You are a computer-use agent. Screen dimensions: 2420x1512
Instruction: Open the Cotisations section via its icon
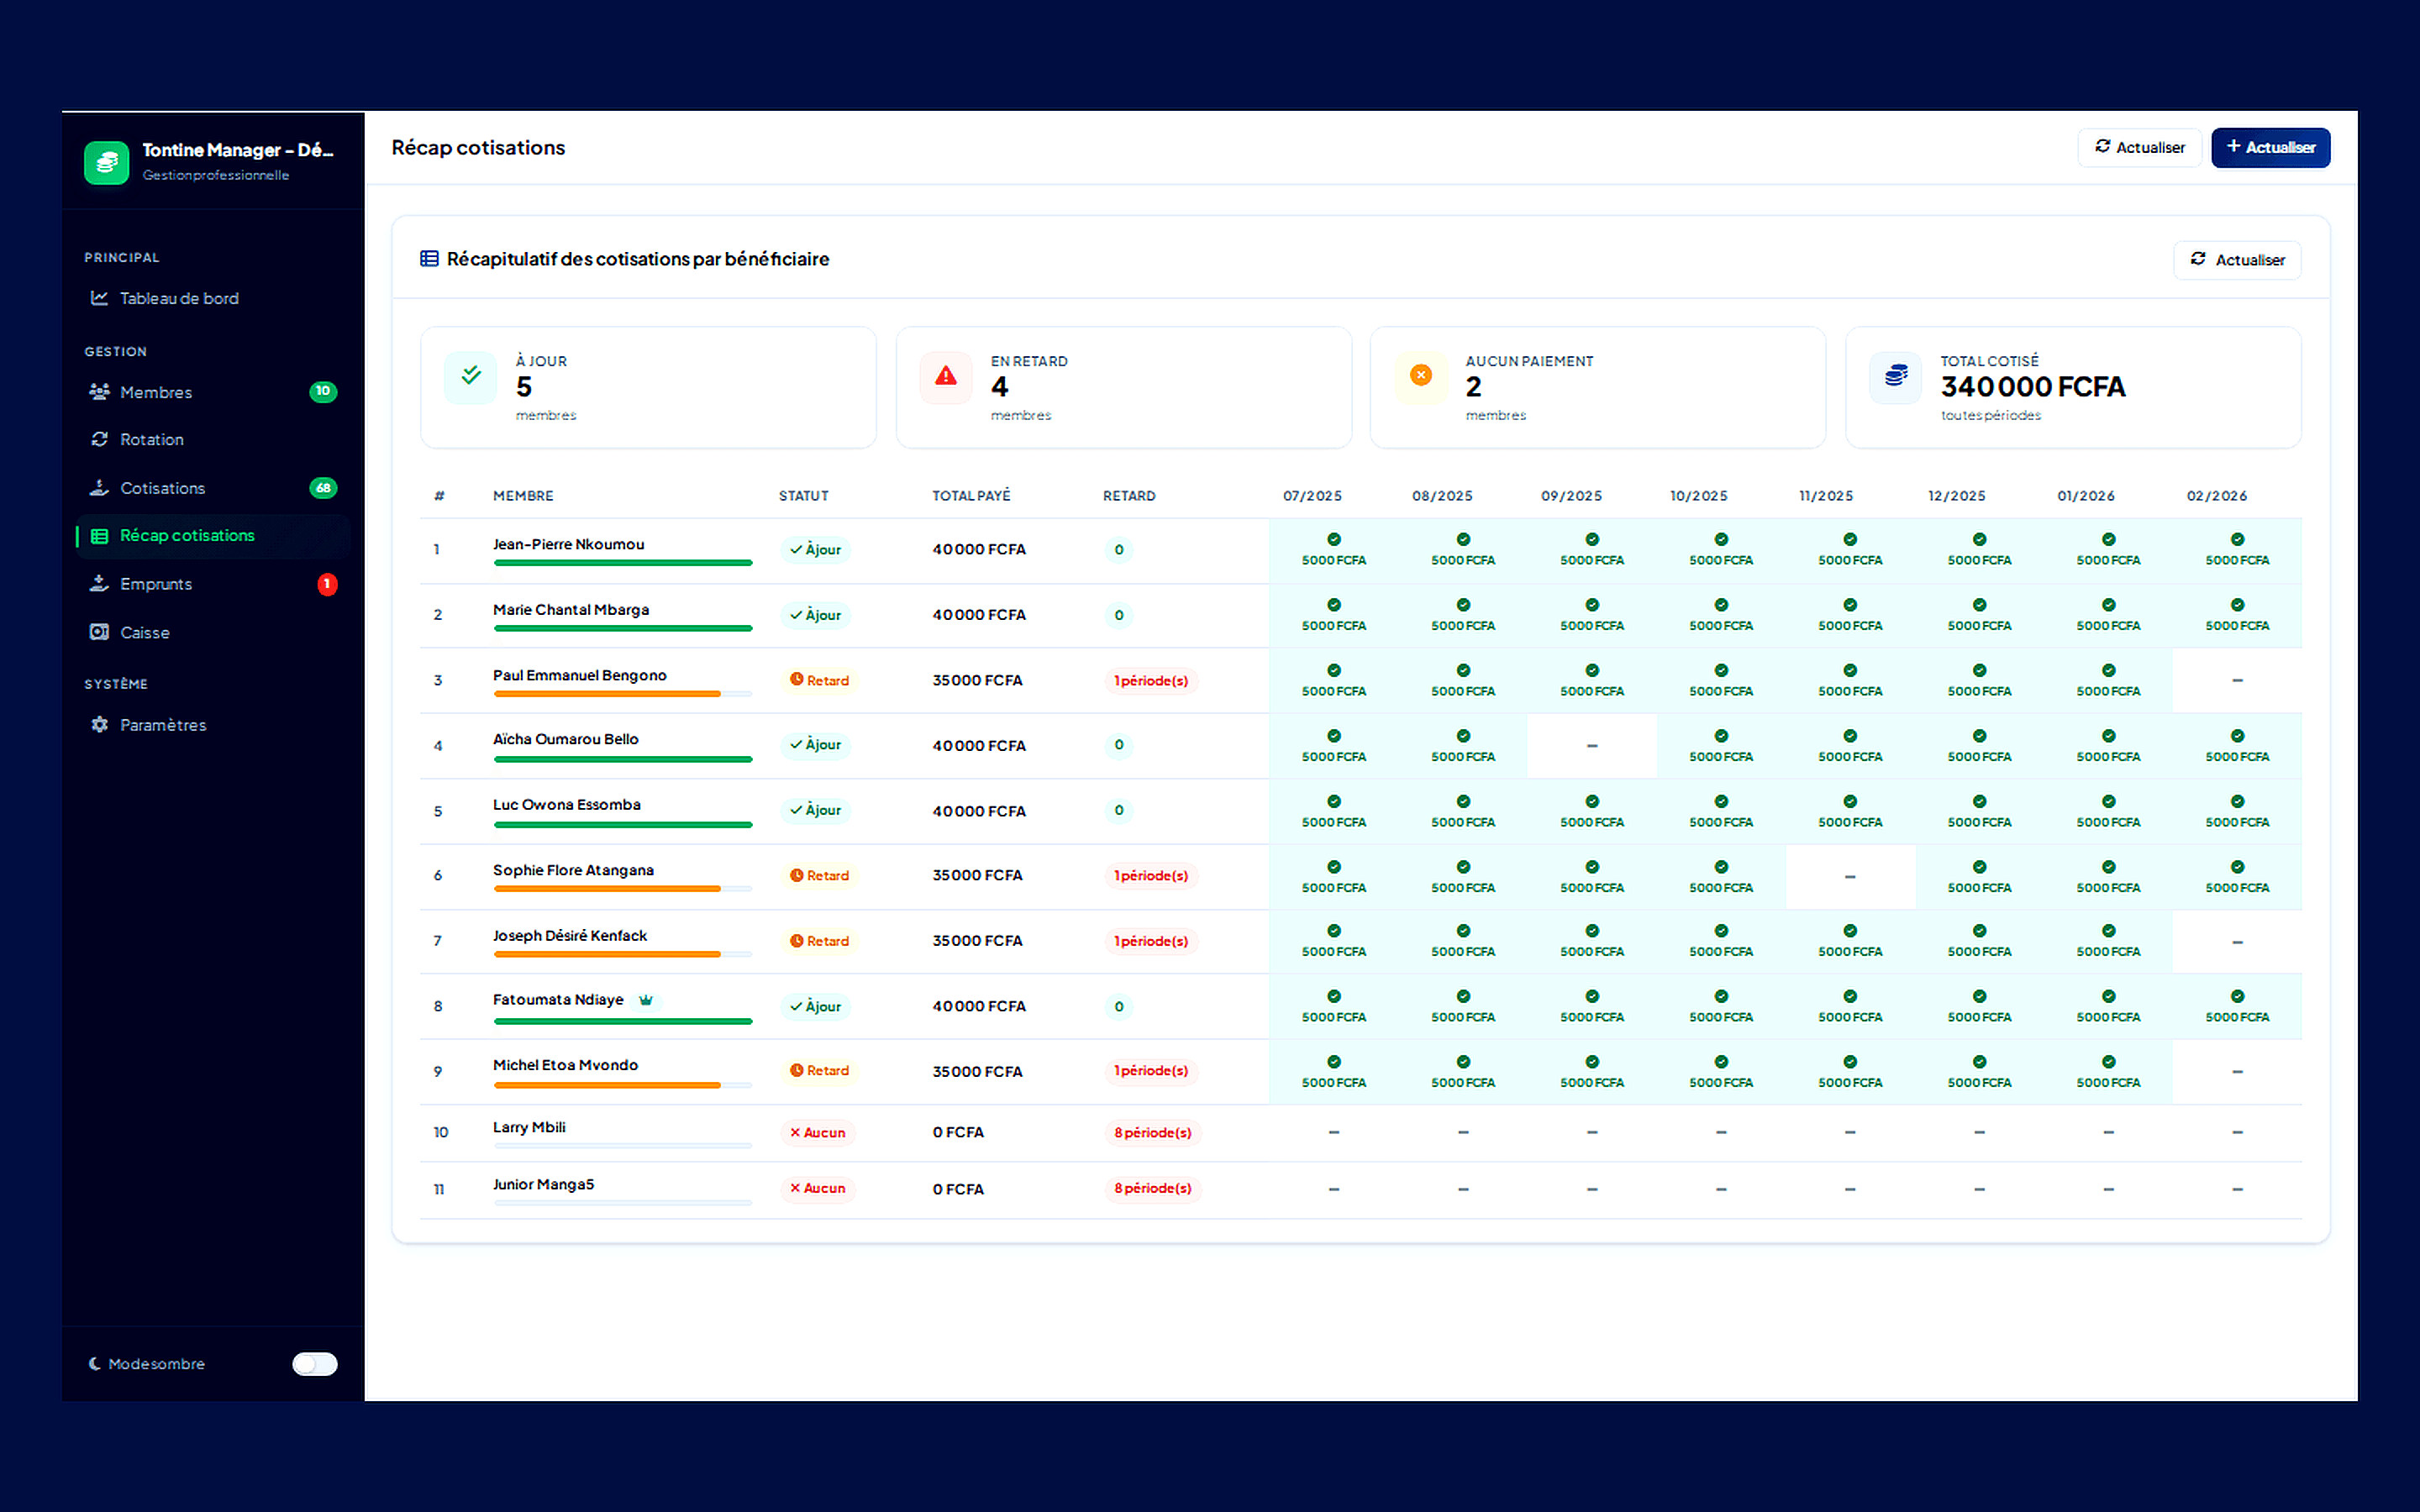tap(98, 487)
